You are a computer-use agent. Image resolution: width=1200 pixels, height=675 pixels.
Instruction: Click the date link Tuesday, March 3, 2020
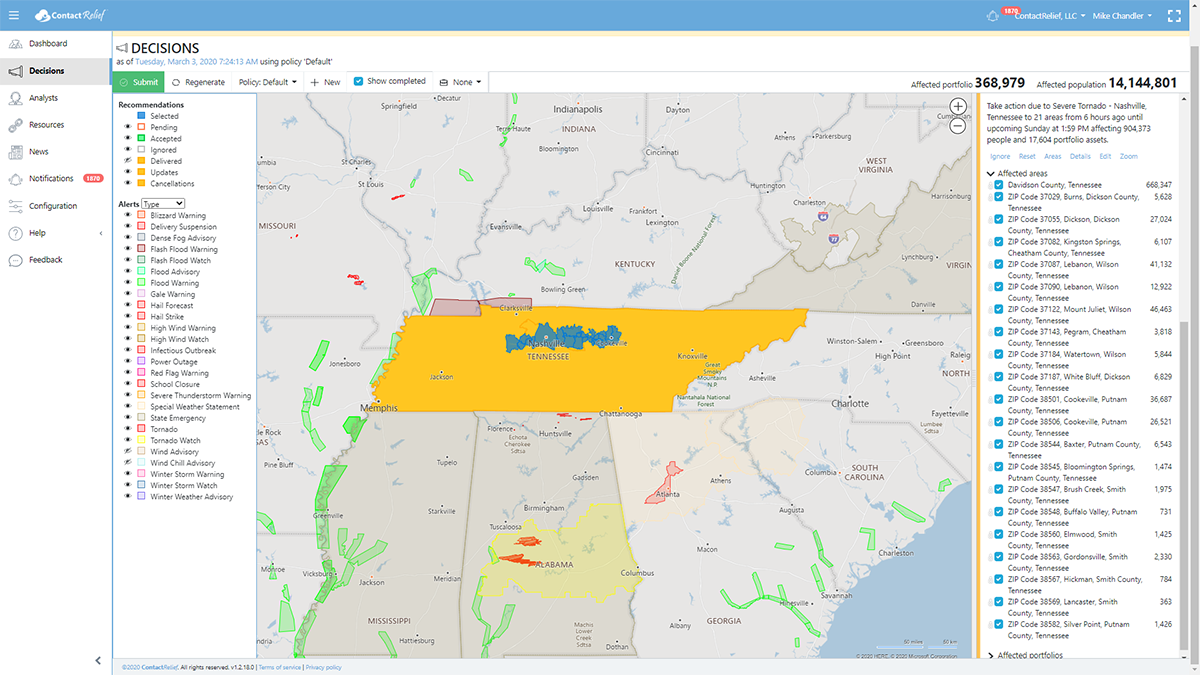point(197,62)
